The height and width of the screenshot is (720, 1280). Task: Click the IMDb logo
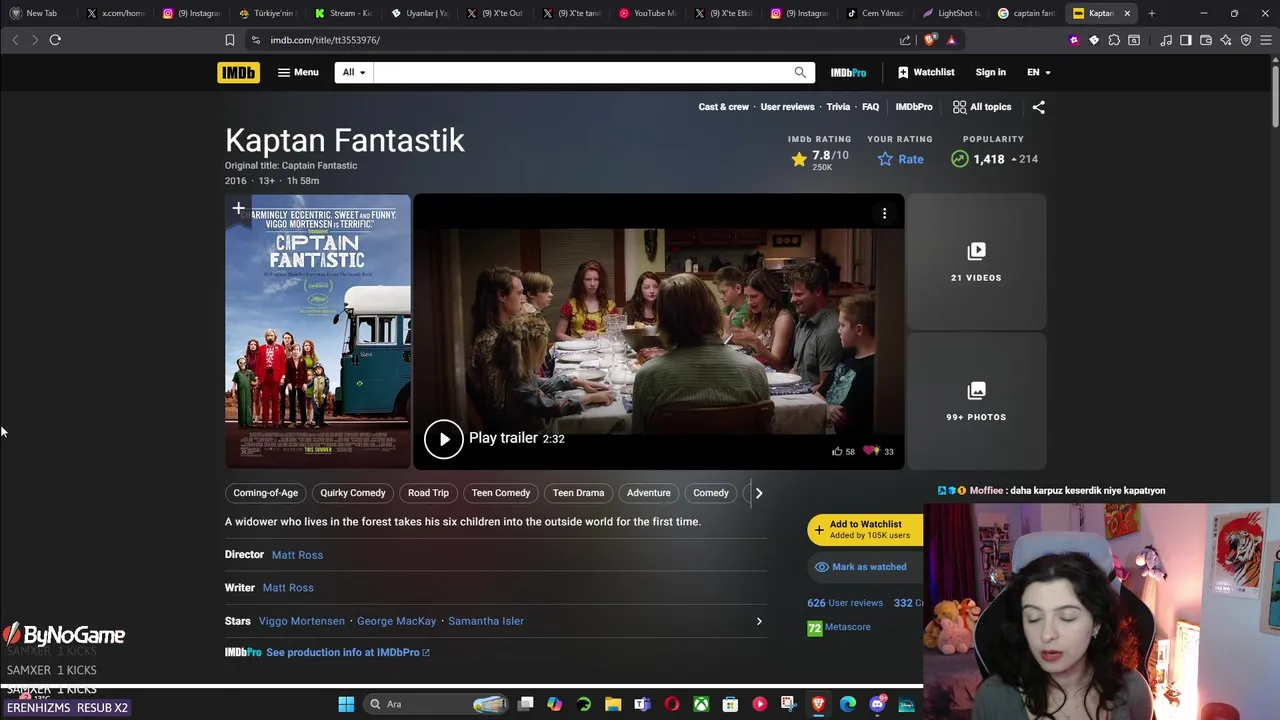(x=238, y=72)
